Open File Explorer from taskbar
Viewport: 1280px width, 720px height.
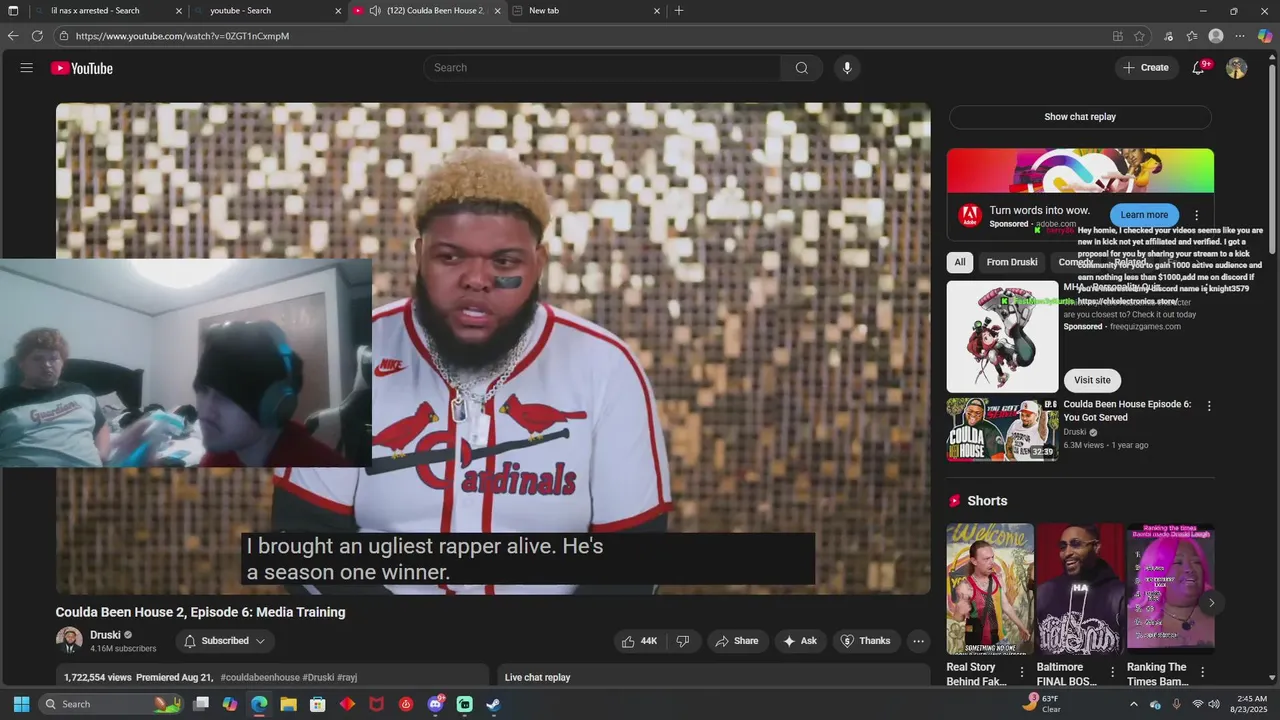288,704
